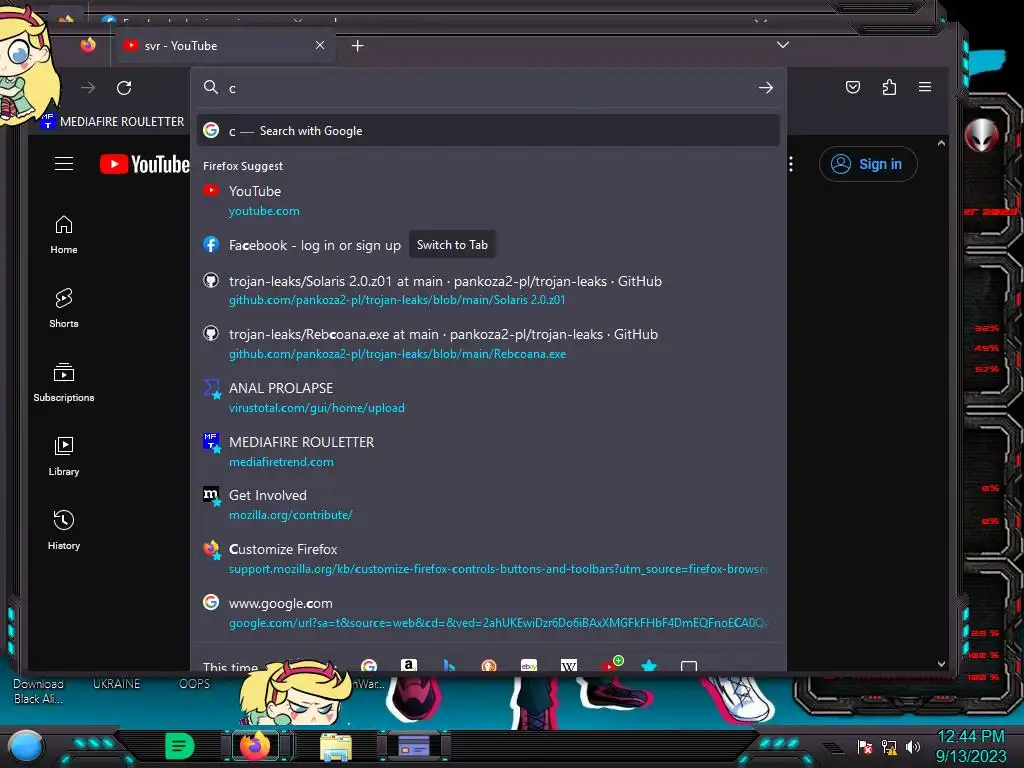Choose the trojan-leaks/Solaris 2.0.z01 GitHub suggestion
The height and width of the screenshot is (768, 1024).
[x=488, y=290]
